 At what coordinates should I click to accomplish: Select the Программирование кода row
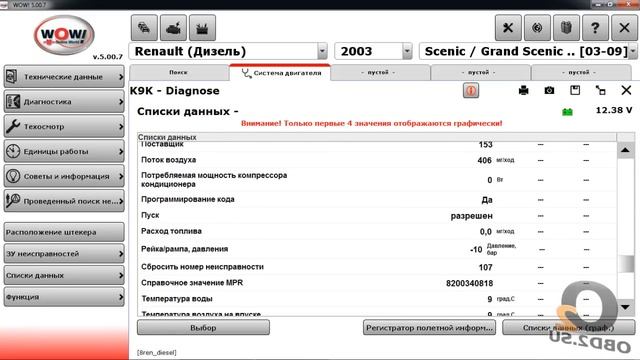377,200
